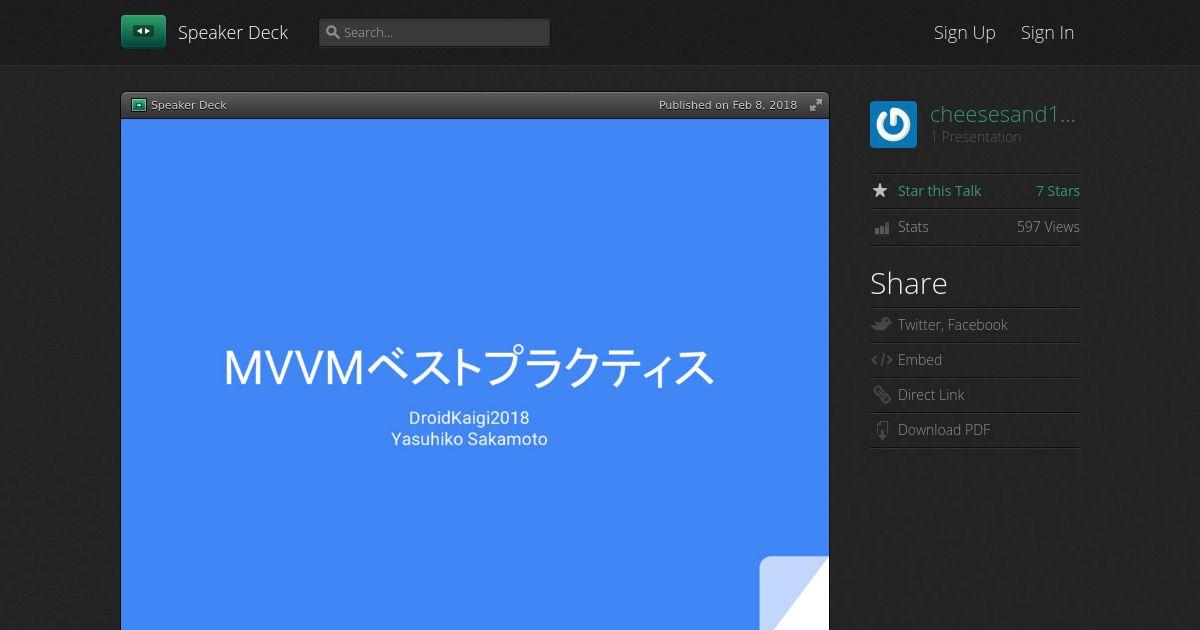Click the small Speaker Deck icon in player bar
The width and height of the screenshot is (1200, 630).
[x=139, y=105]
